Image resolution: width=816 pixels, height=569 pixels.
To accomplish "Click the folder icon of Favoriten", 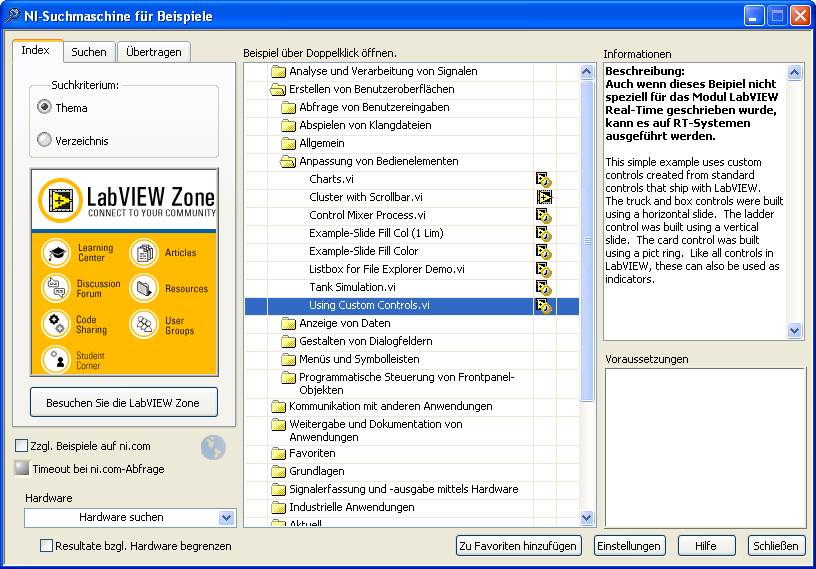I will 279,453.
